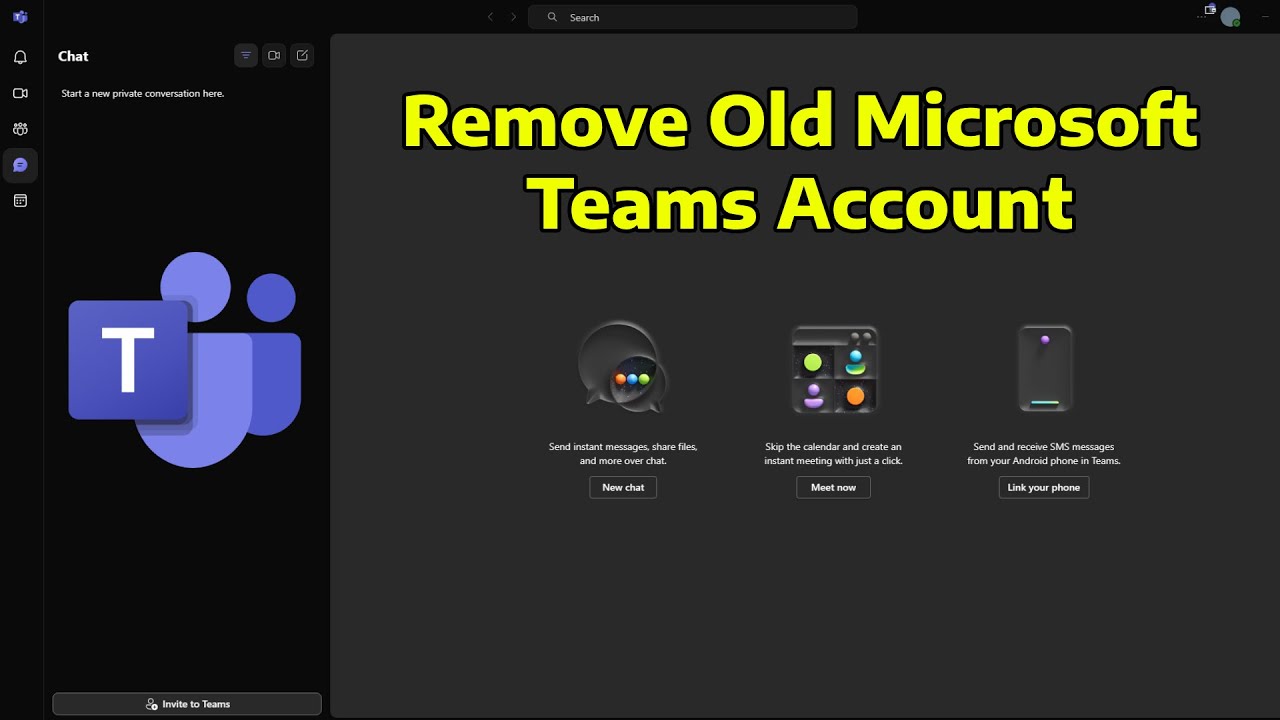Click the 'Skip the calendar' description text
Image resolution: width=1280 pixels, height=720 pixels.
[833, 454]
